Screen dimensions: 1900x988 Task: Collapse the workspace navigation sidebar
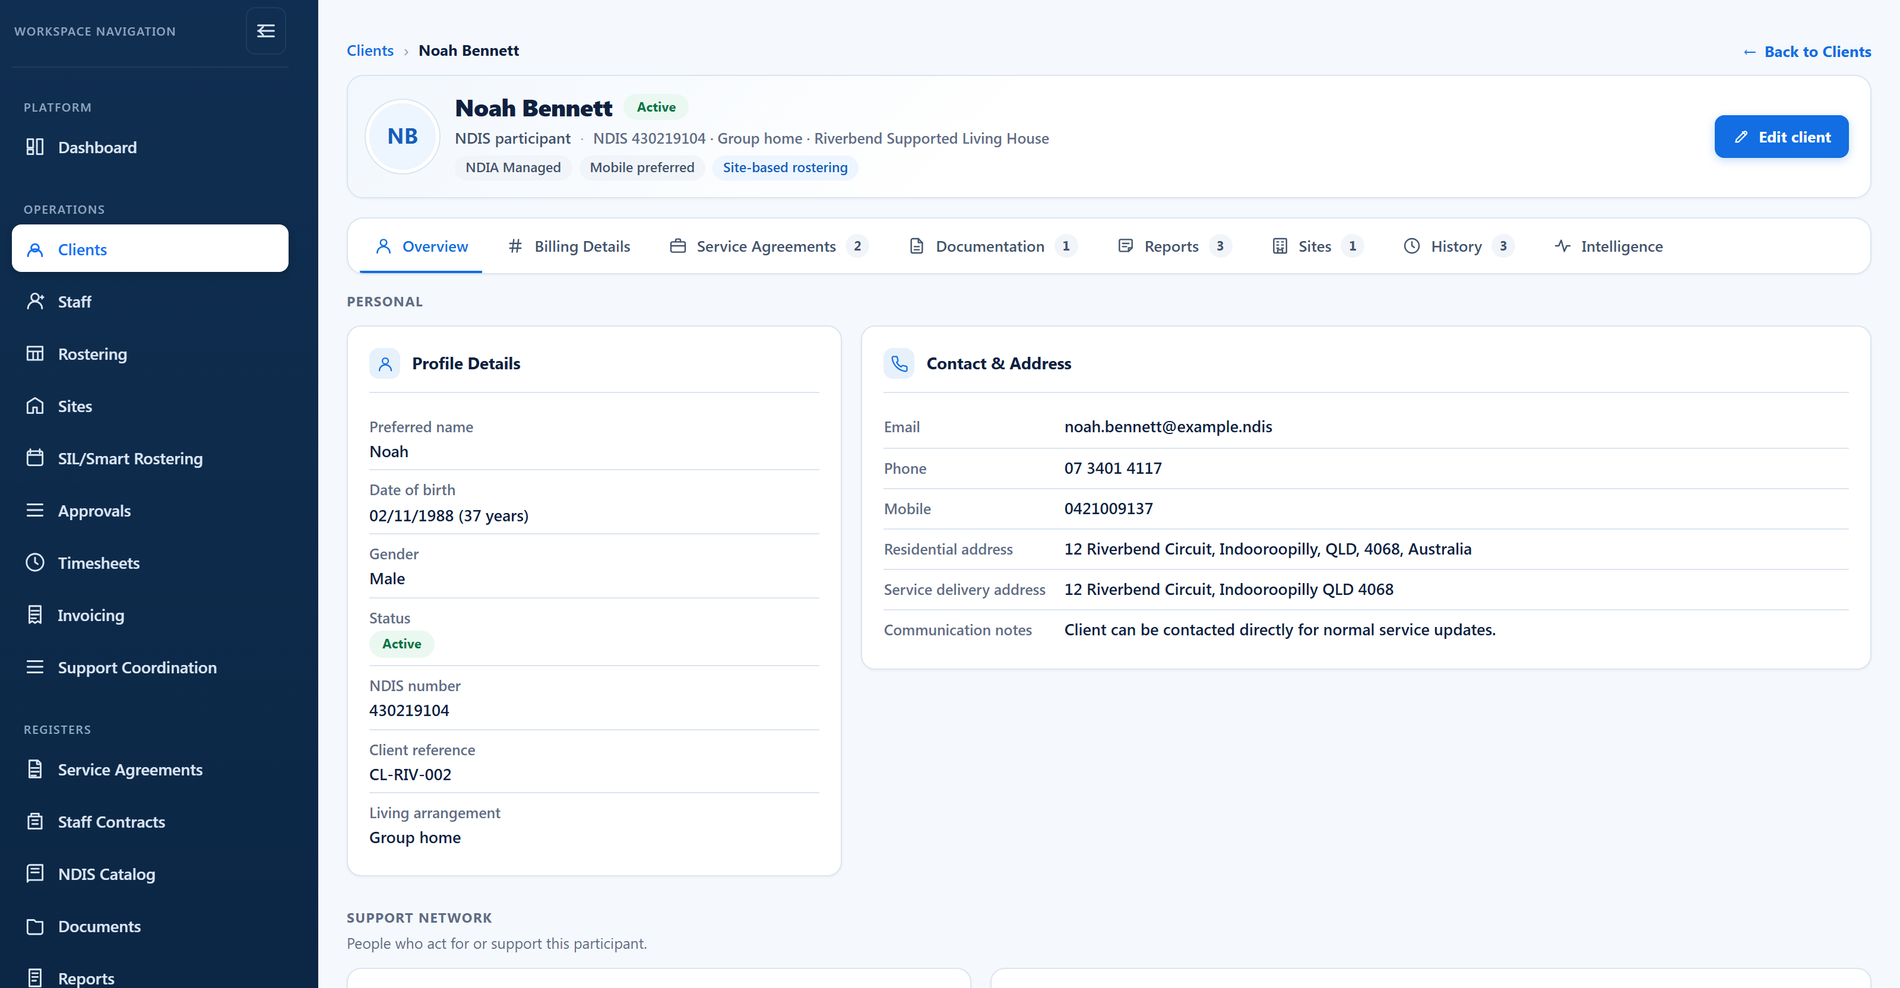(266, 31)
